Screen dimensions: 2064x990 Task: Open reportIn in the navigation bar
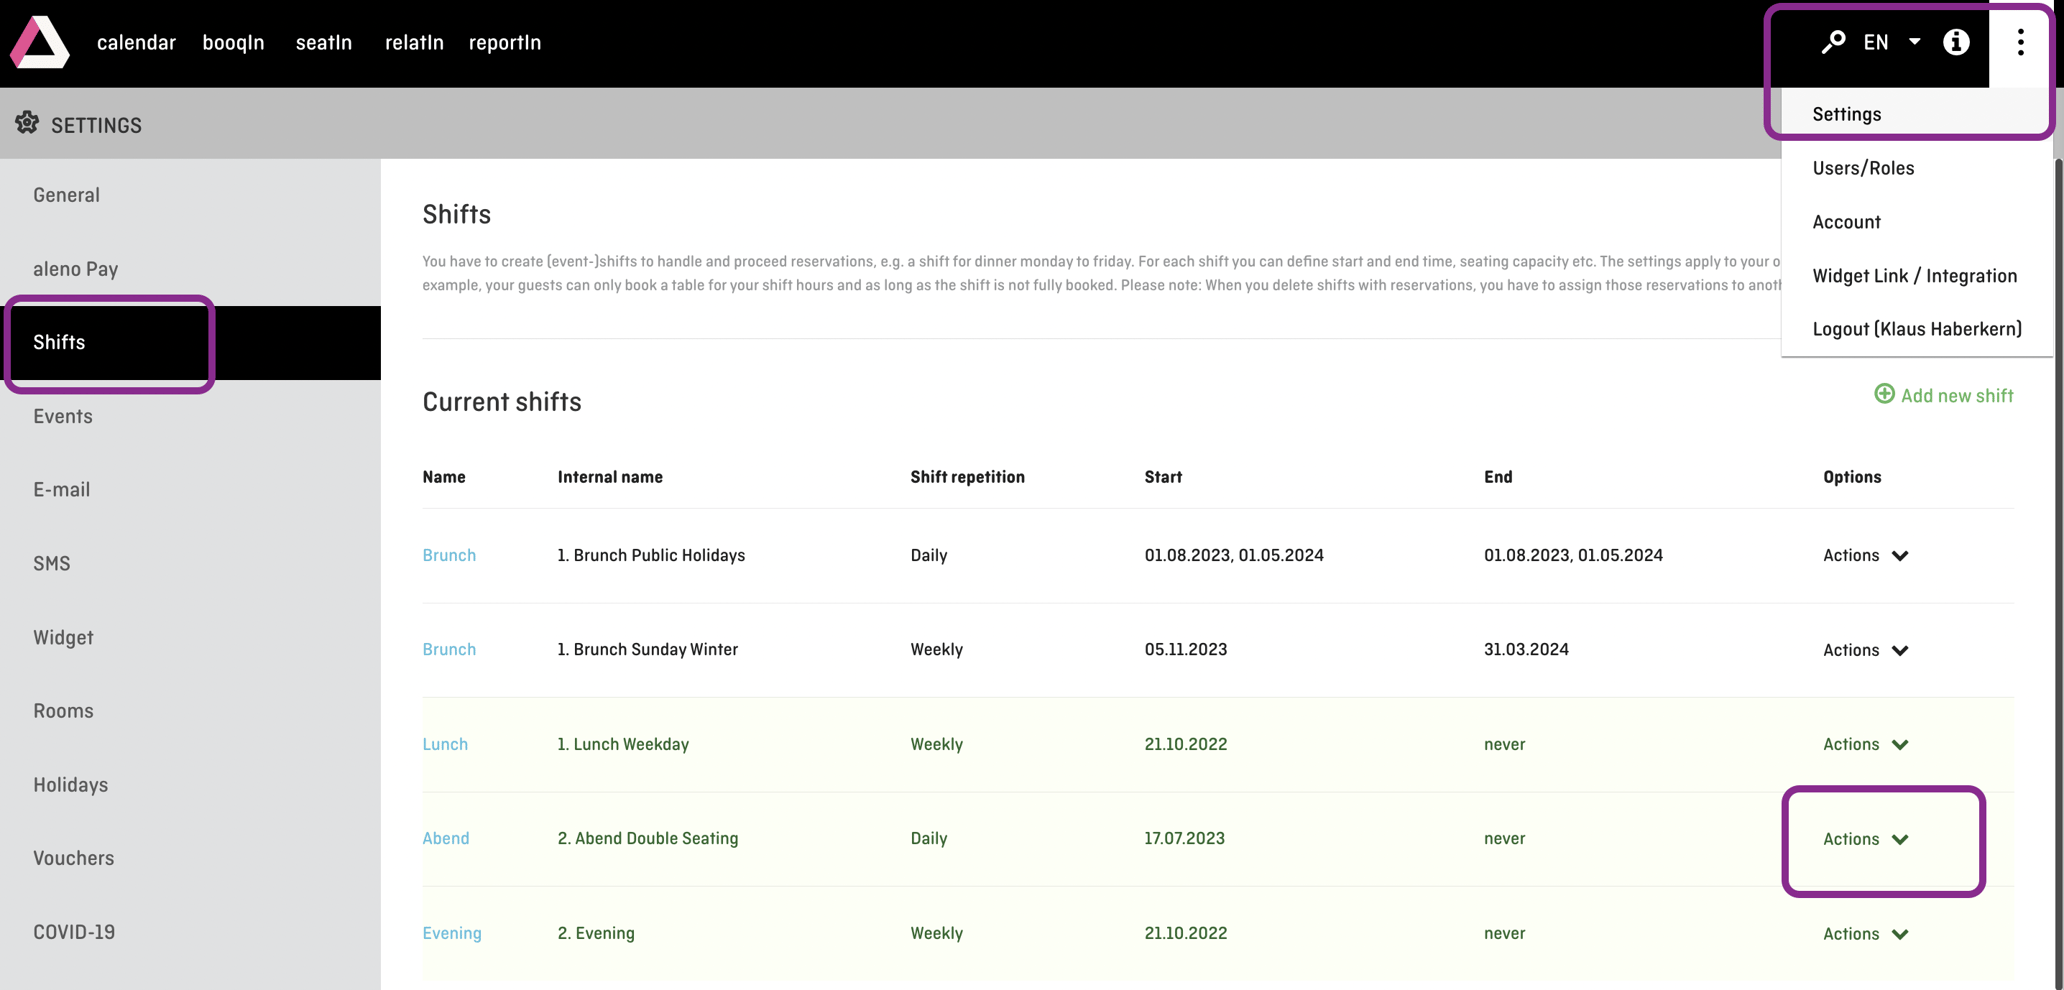tap(505, 42)
